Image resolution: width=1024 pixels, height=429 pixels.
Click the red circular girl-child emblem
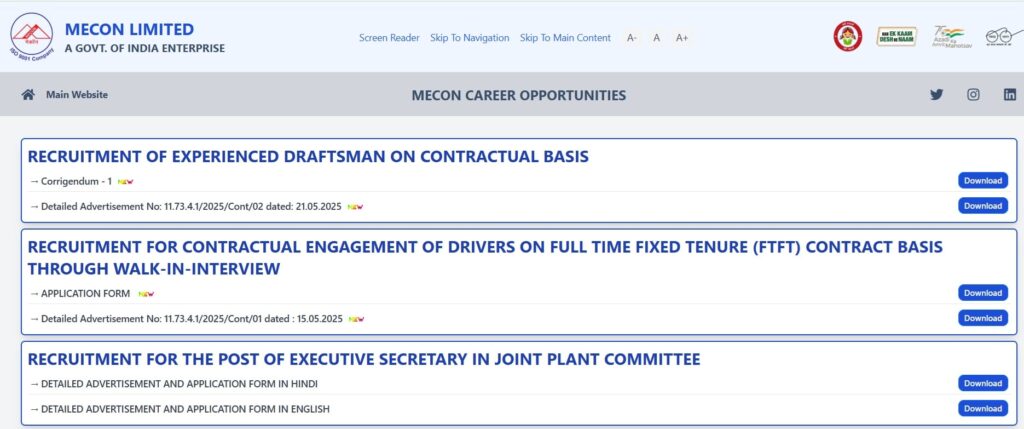pos(848,37)
